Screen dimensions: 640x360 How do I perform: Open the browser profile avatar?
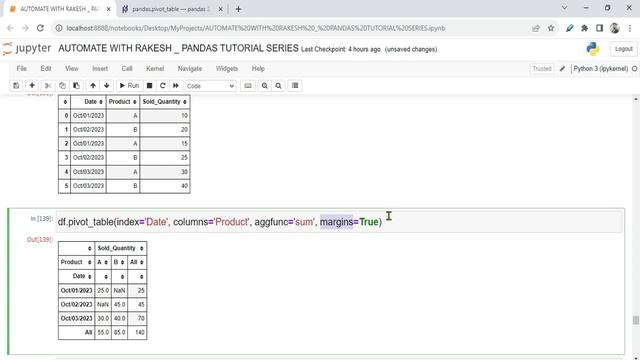(614, 28)
